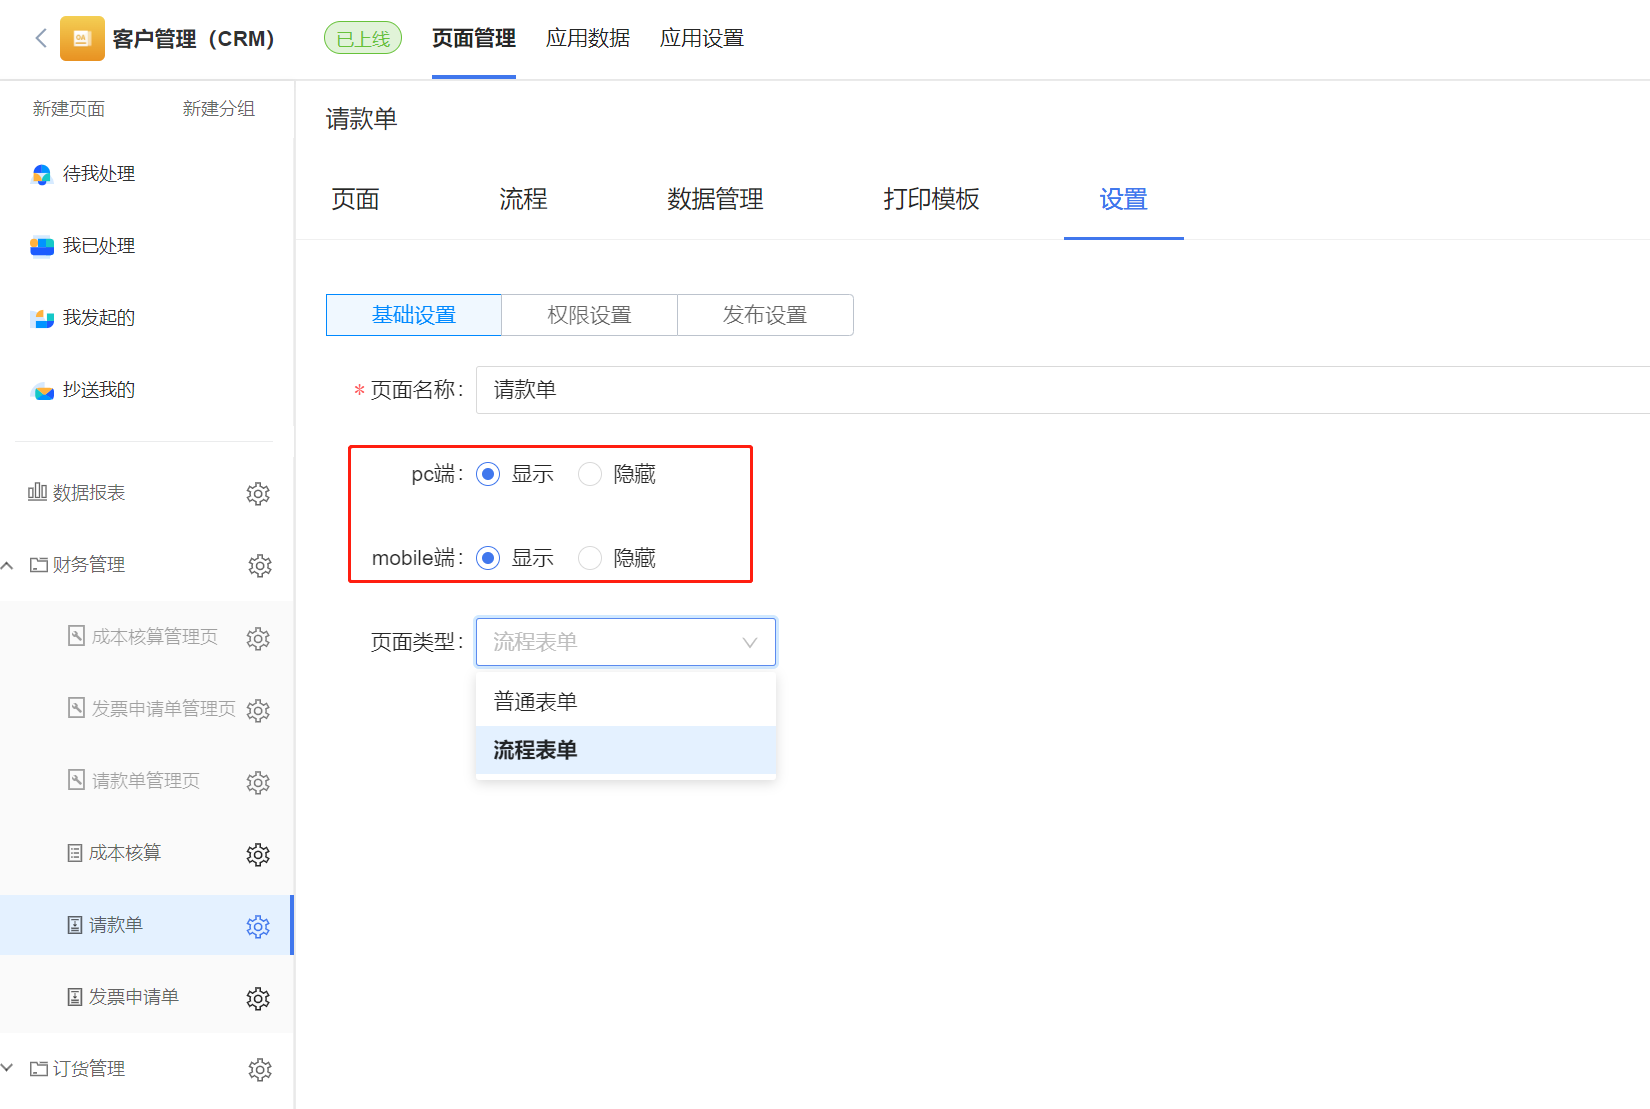Image resolution: width=1650 pixels, height=1109 pixels.
Task: Click gear icon next to 发票申请单
Action: 258,998
